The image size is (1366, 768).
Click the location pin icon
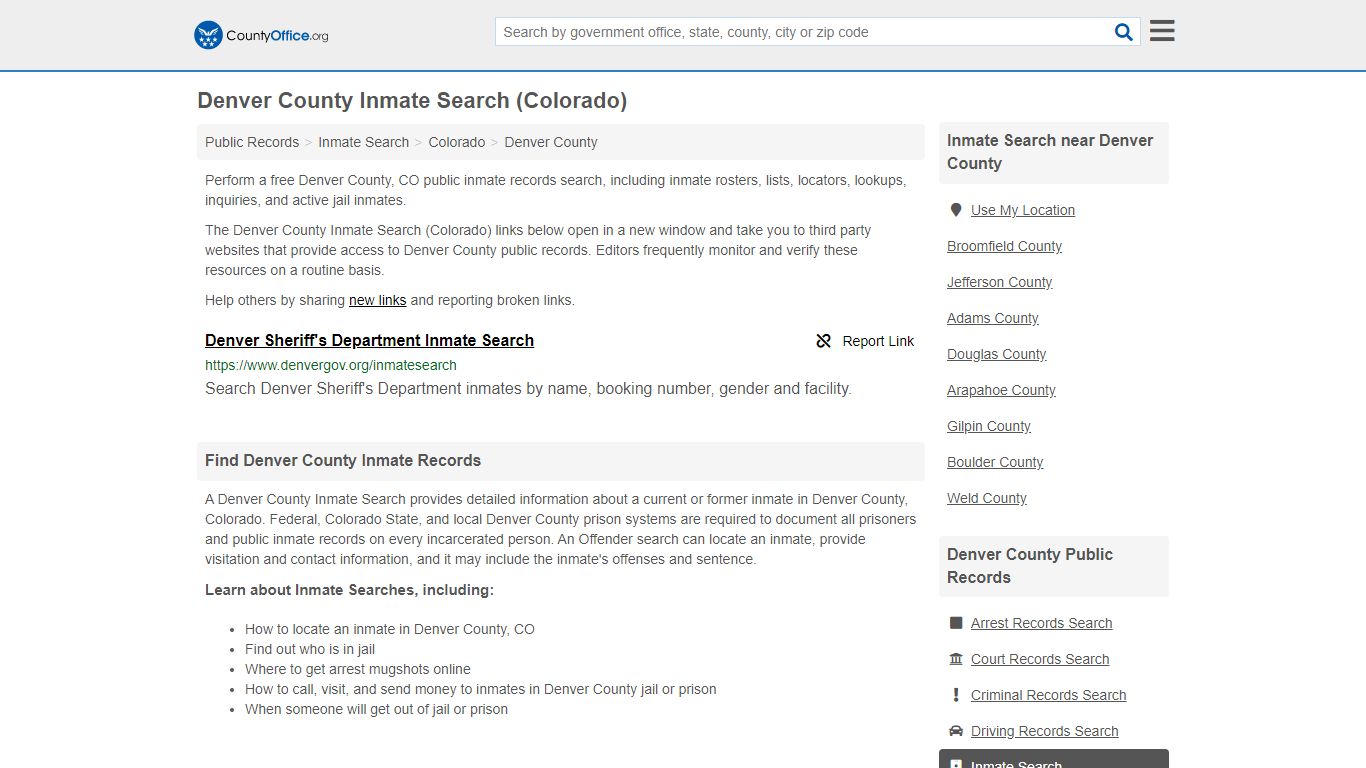click(956, 210)
